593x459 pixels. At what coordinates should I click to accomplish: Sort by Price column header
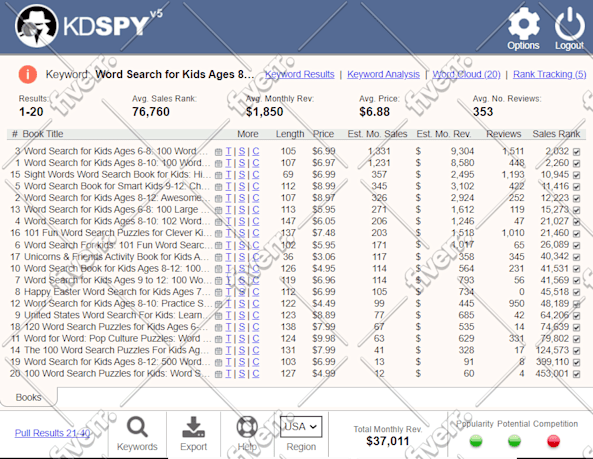(x=323, y=134)
